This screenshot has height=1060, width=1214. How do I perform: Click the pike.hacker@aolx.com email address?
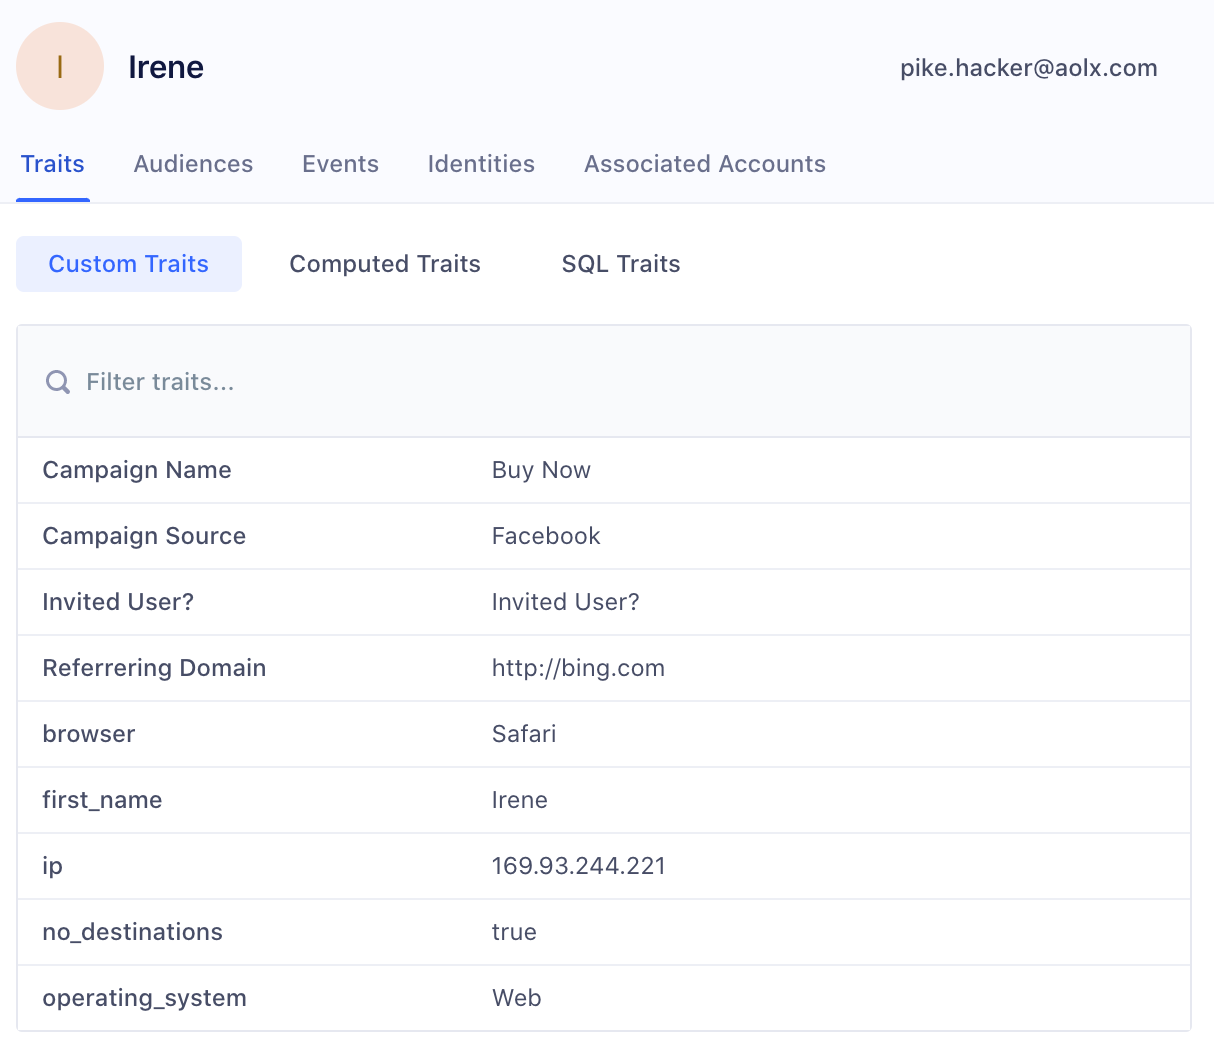click(1028, 68)
